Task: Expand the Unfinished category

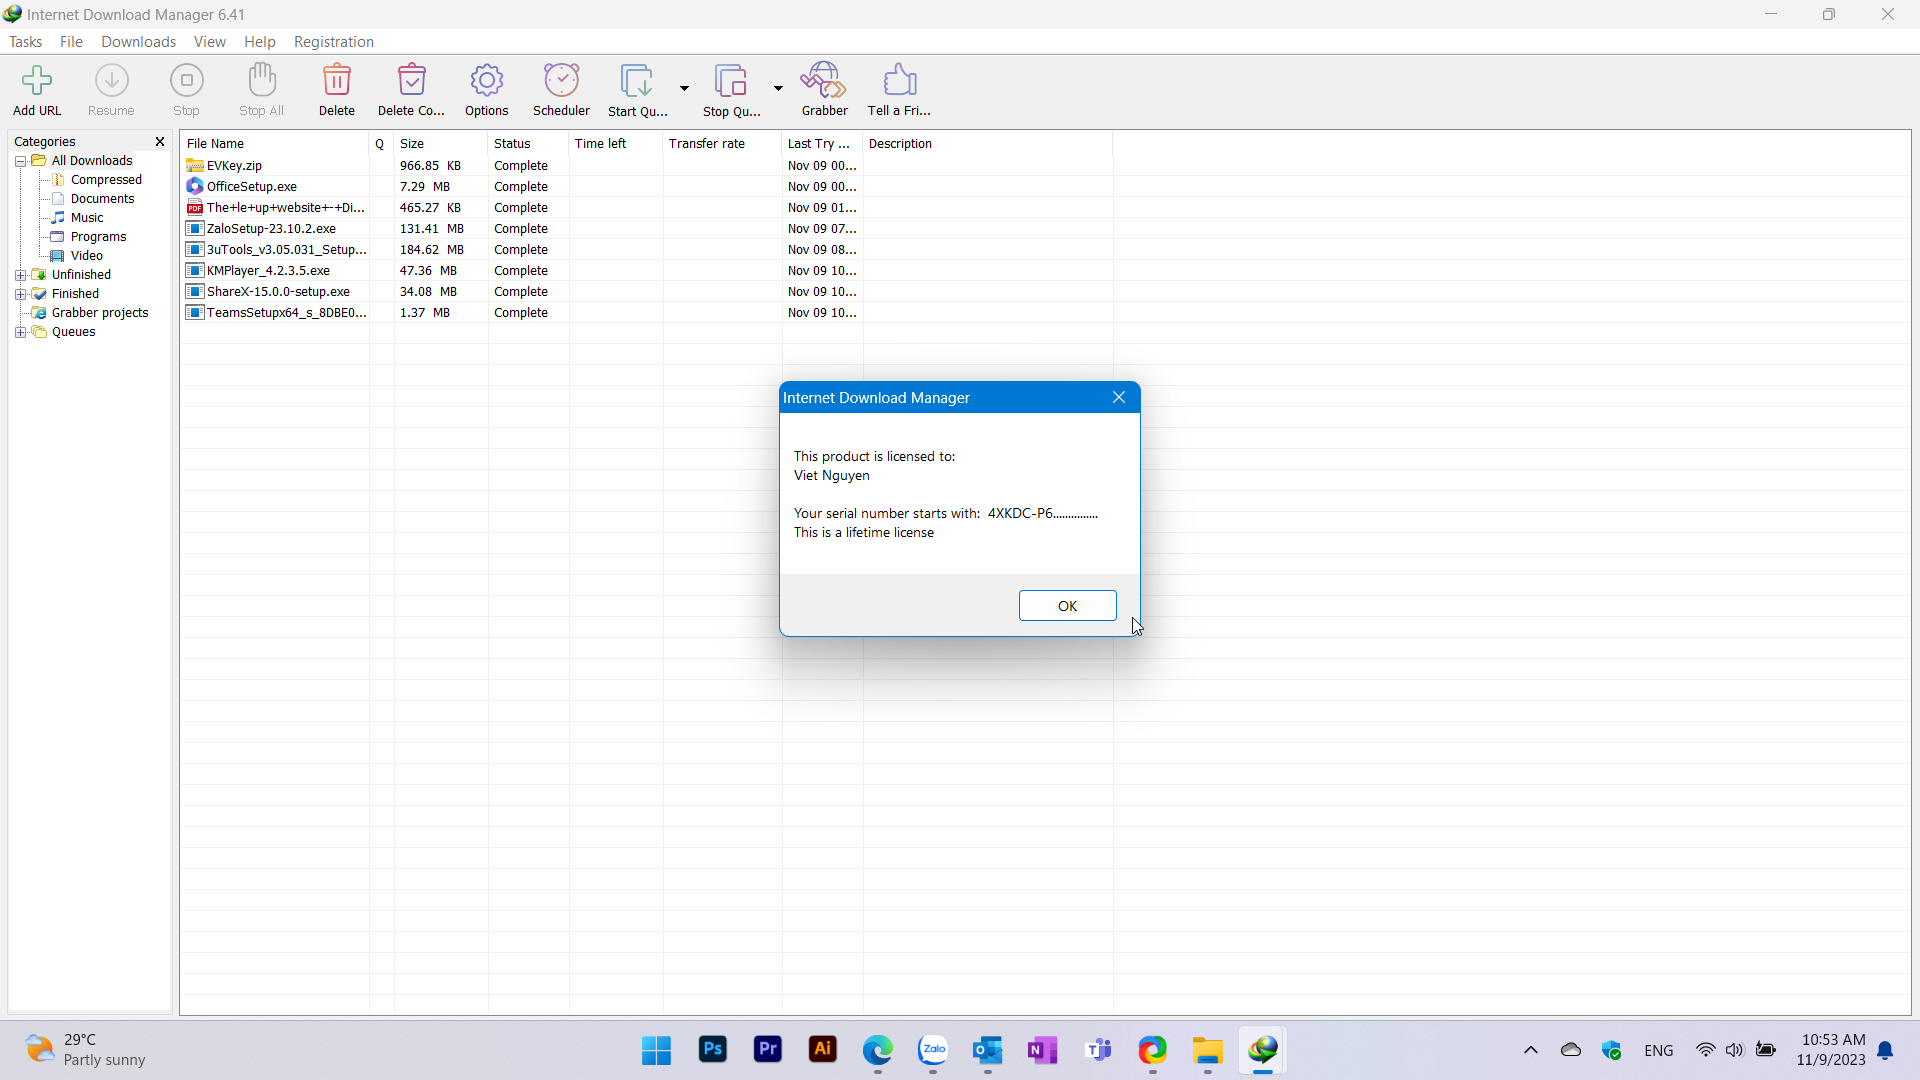Action: click(x=21, y=274)
